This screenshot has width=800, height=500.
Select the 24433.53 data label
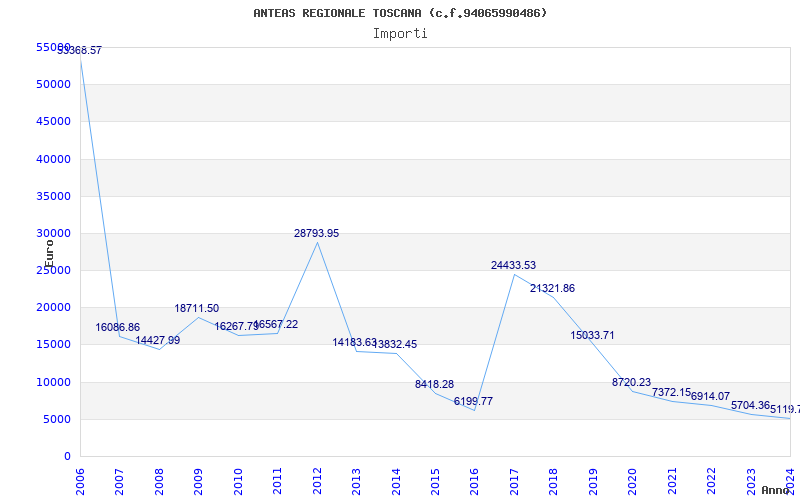click(513, 265)
